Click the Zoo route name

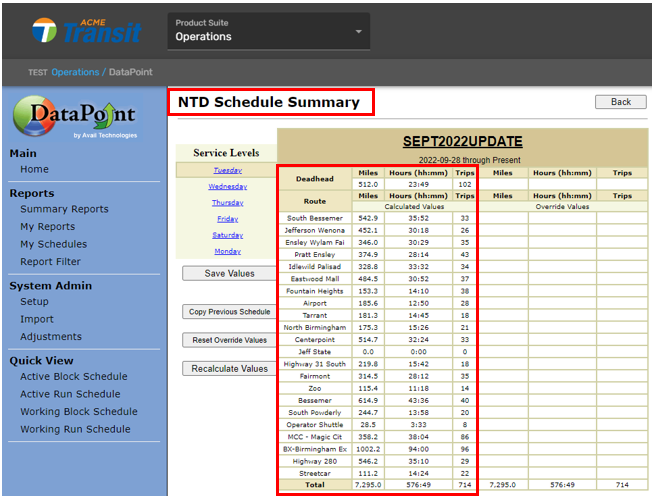315,388
